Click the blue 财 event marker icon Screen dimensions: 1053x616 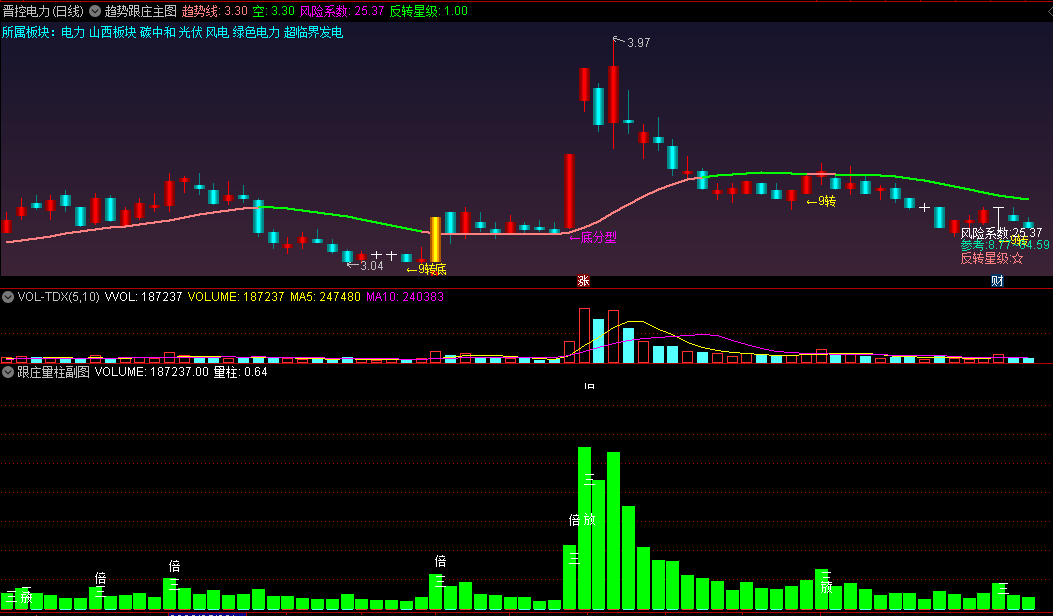tap(997, 281)
